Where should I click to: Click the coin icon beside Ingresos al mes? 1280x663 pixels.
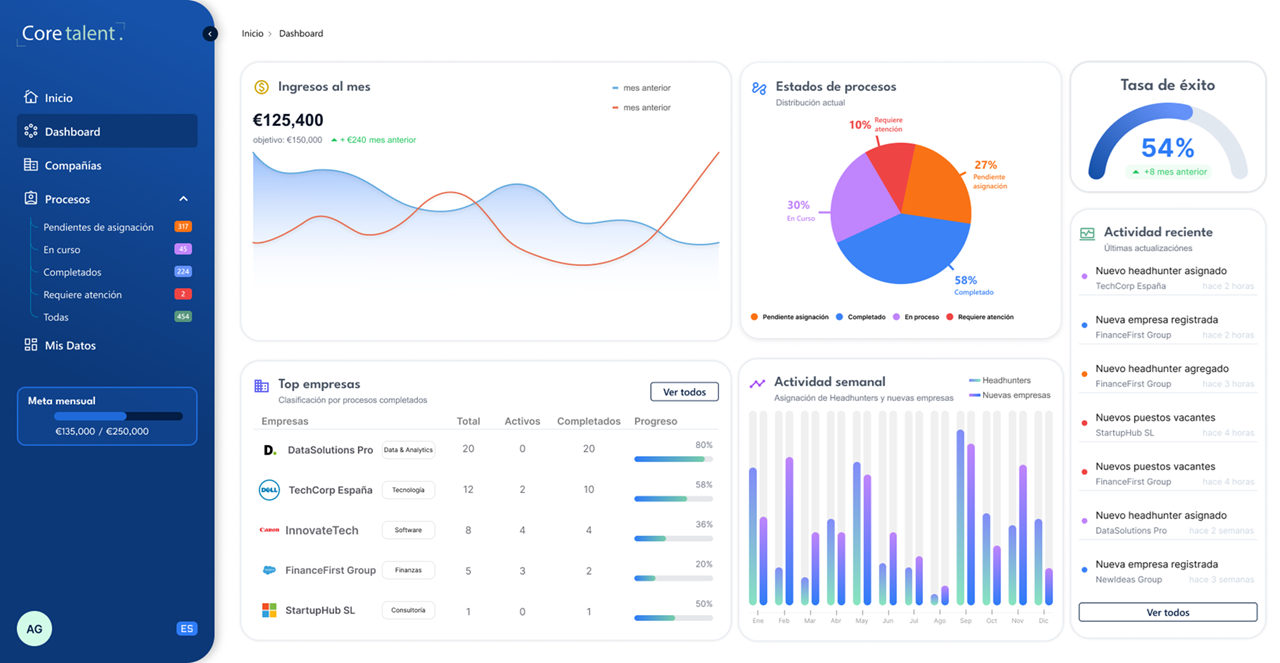click(x=261, y=87)
